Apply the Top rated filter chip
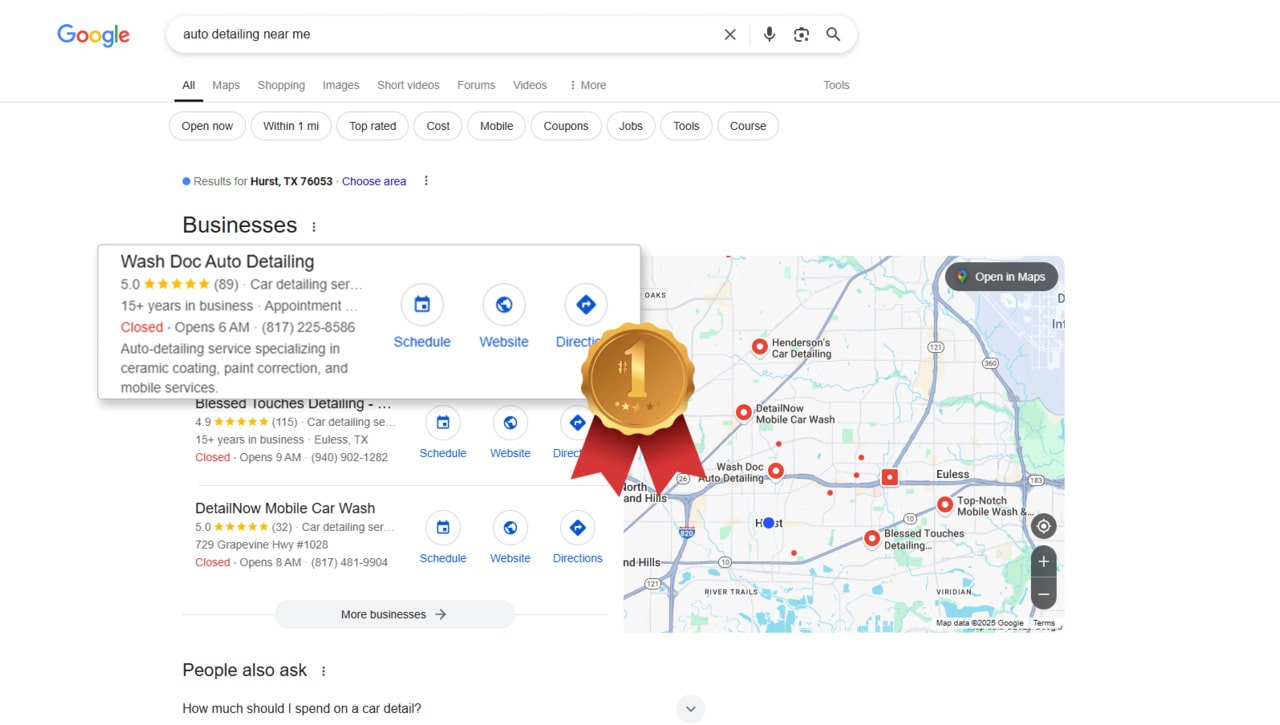 (372, 126)
